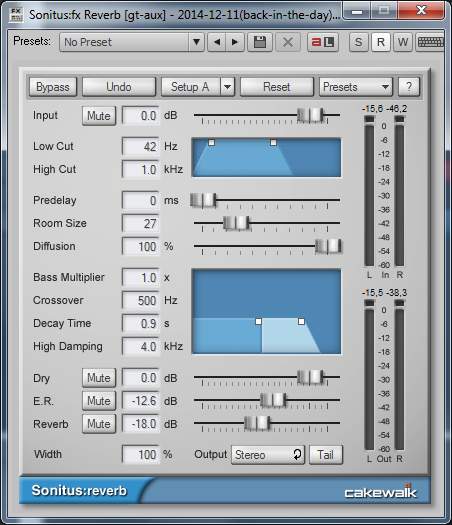Open the keyboard icon in the preset bar
452x525 pixels.
click(430, 42)
